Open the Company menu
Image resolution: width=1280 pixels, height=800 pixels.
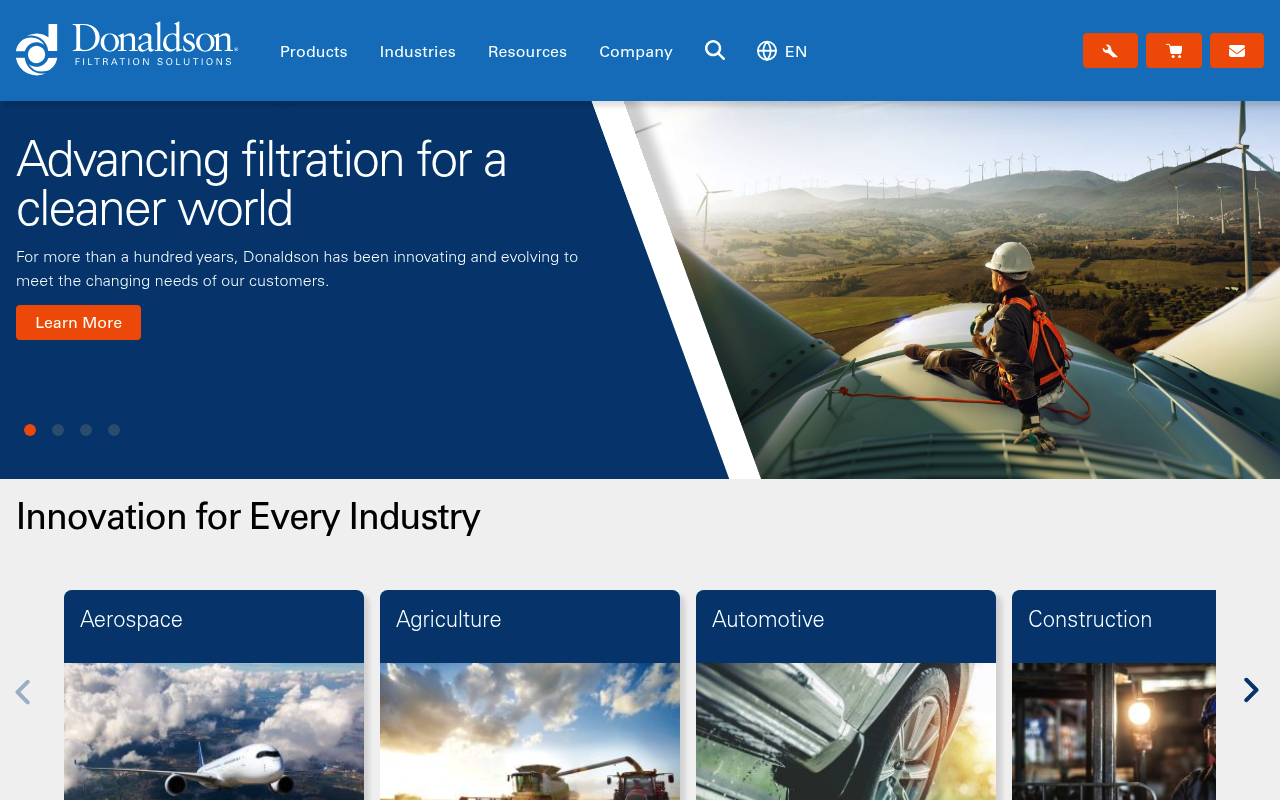[636, 51]
